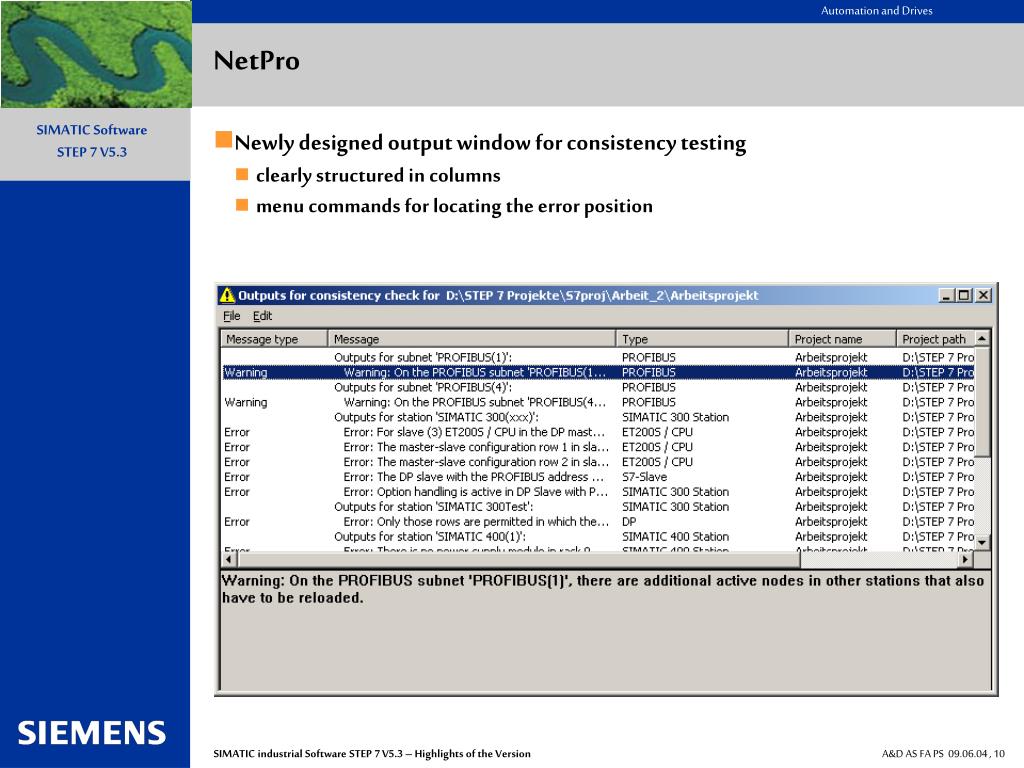This screenshot has width=1024, height=768.
Task: Click 'D:\STEP 7 Pro' path in S7-Slave row
Action: 938,477
